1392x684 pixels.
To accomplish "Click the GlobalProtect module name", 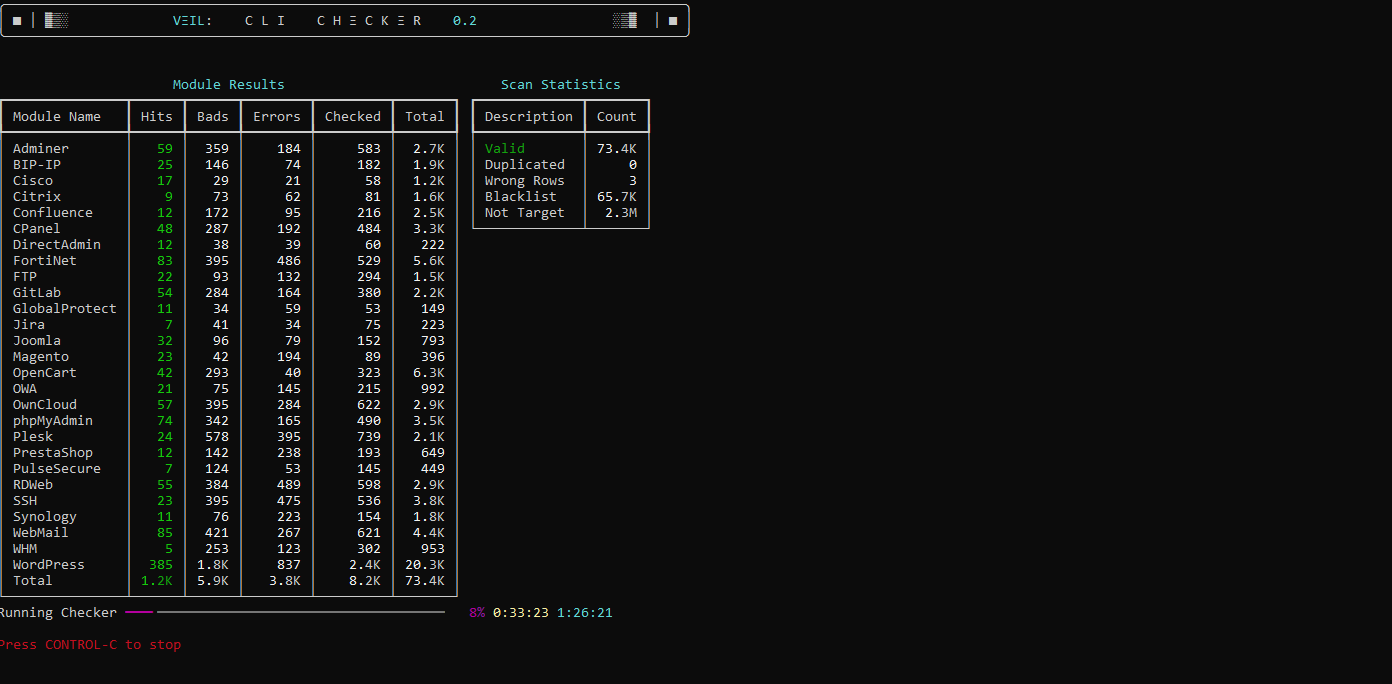I will pyautogui.click(x=65, y=309).
